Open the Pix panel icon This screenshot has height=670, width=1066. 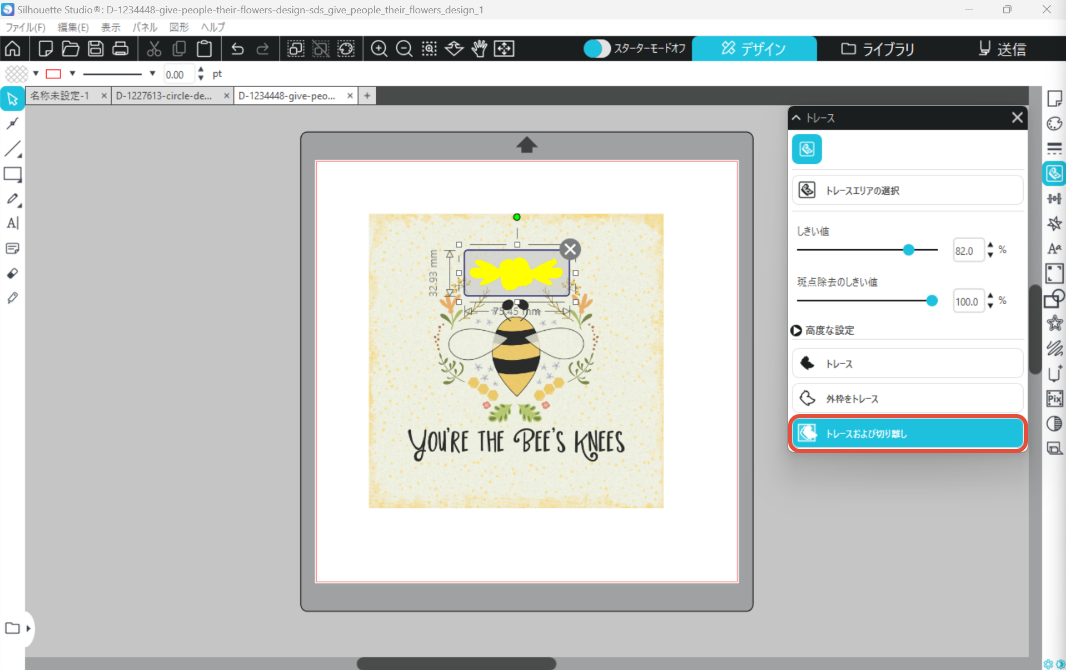tap(1054, 399)
